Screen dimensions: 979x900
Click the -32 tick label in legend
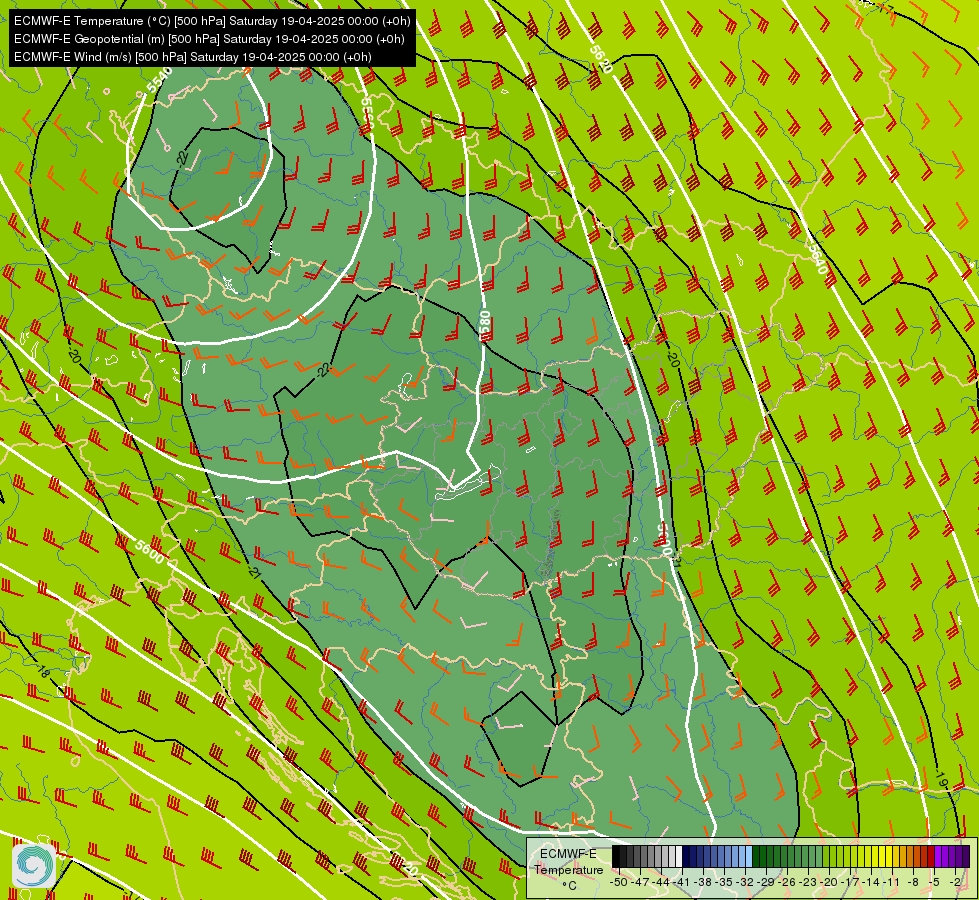click(x=746, y=882)
